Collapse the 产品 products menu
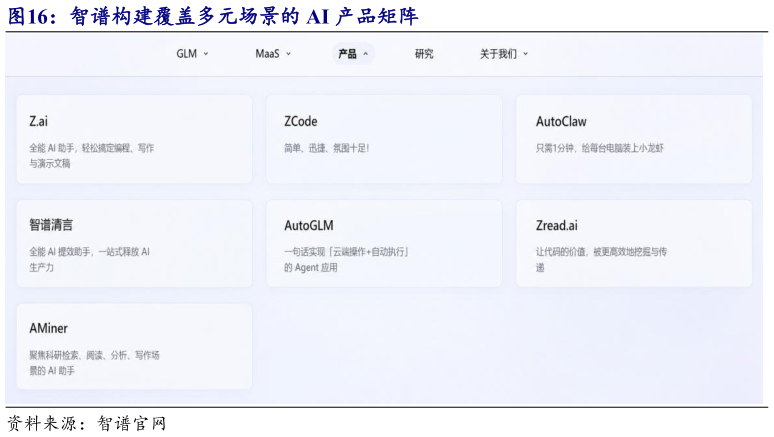 click(x=353, y=54)
